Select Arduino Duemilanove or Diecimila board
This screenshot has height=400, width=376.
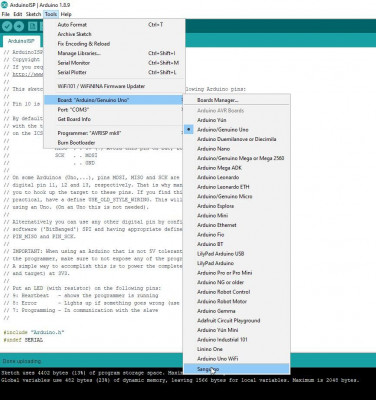[237, 139]
